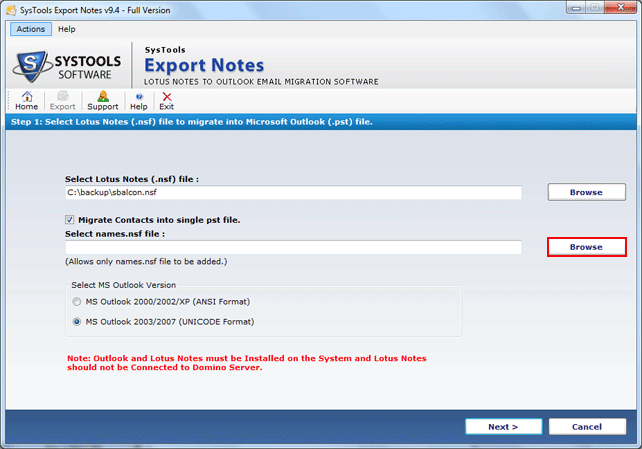Click the Next > button
This screenshot has width=642, height=449.
pos(503,427)
